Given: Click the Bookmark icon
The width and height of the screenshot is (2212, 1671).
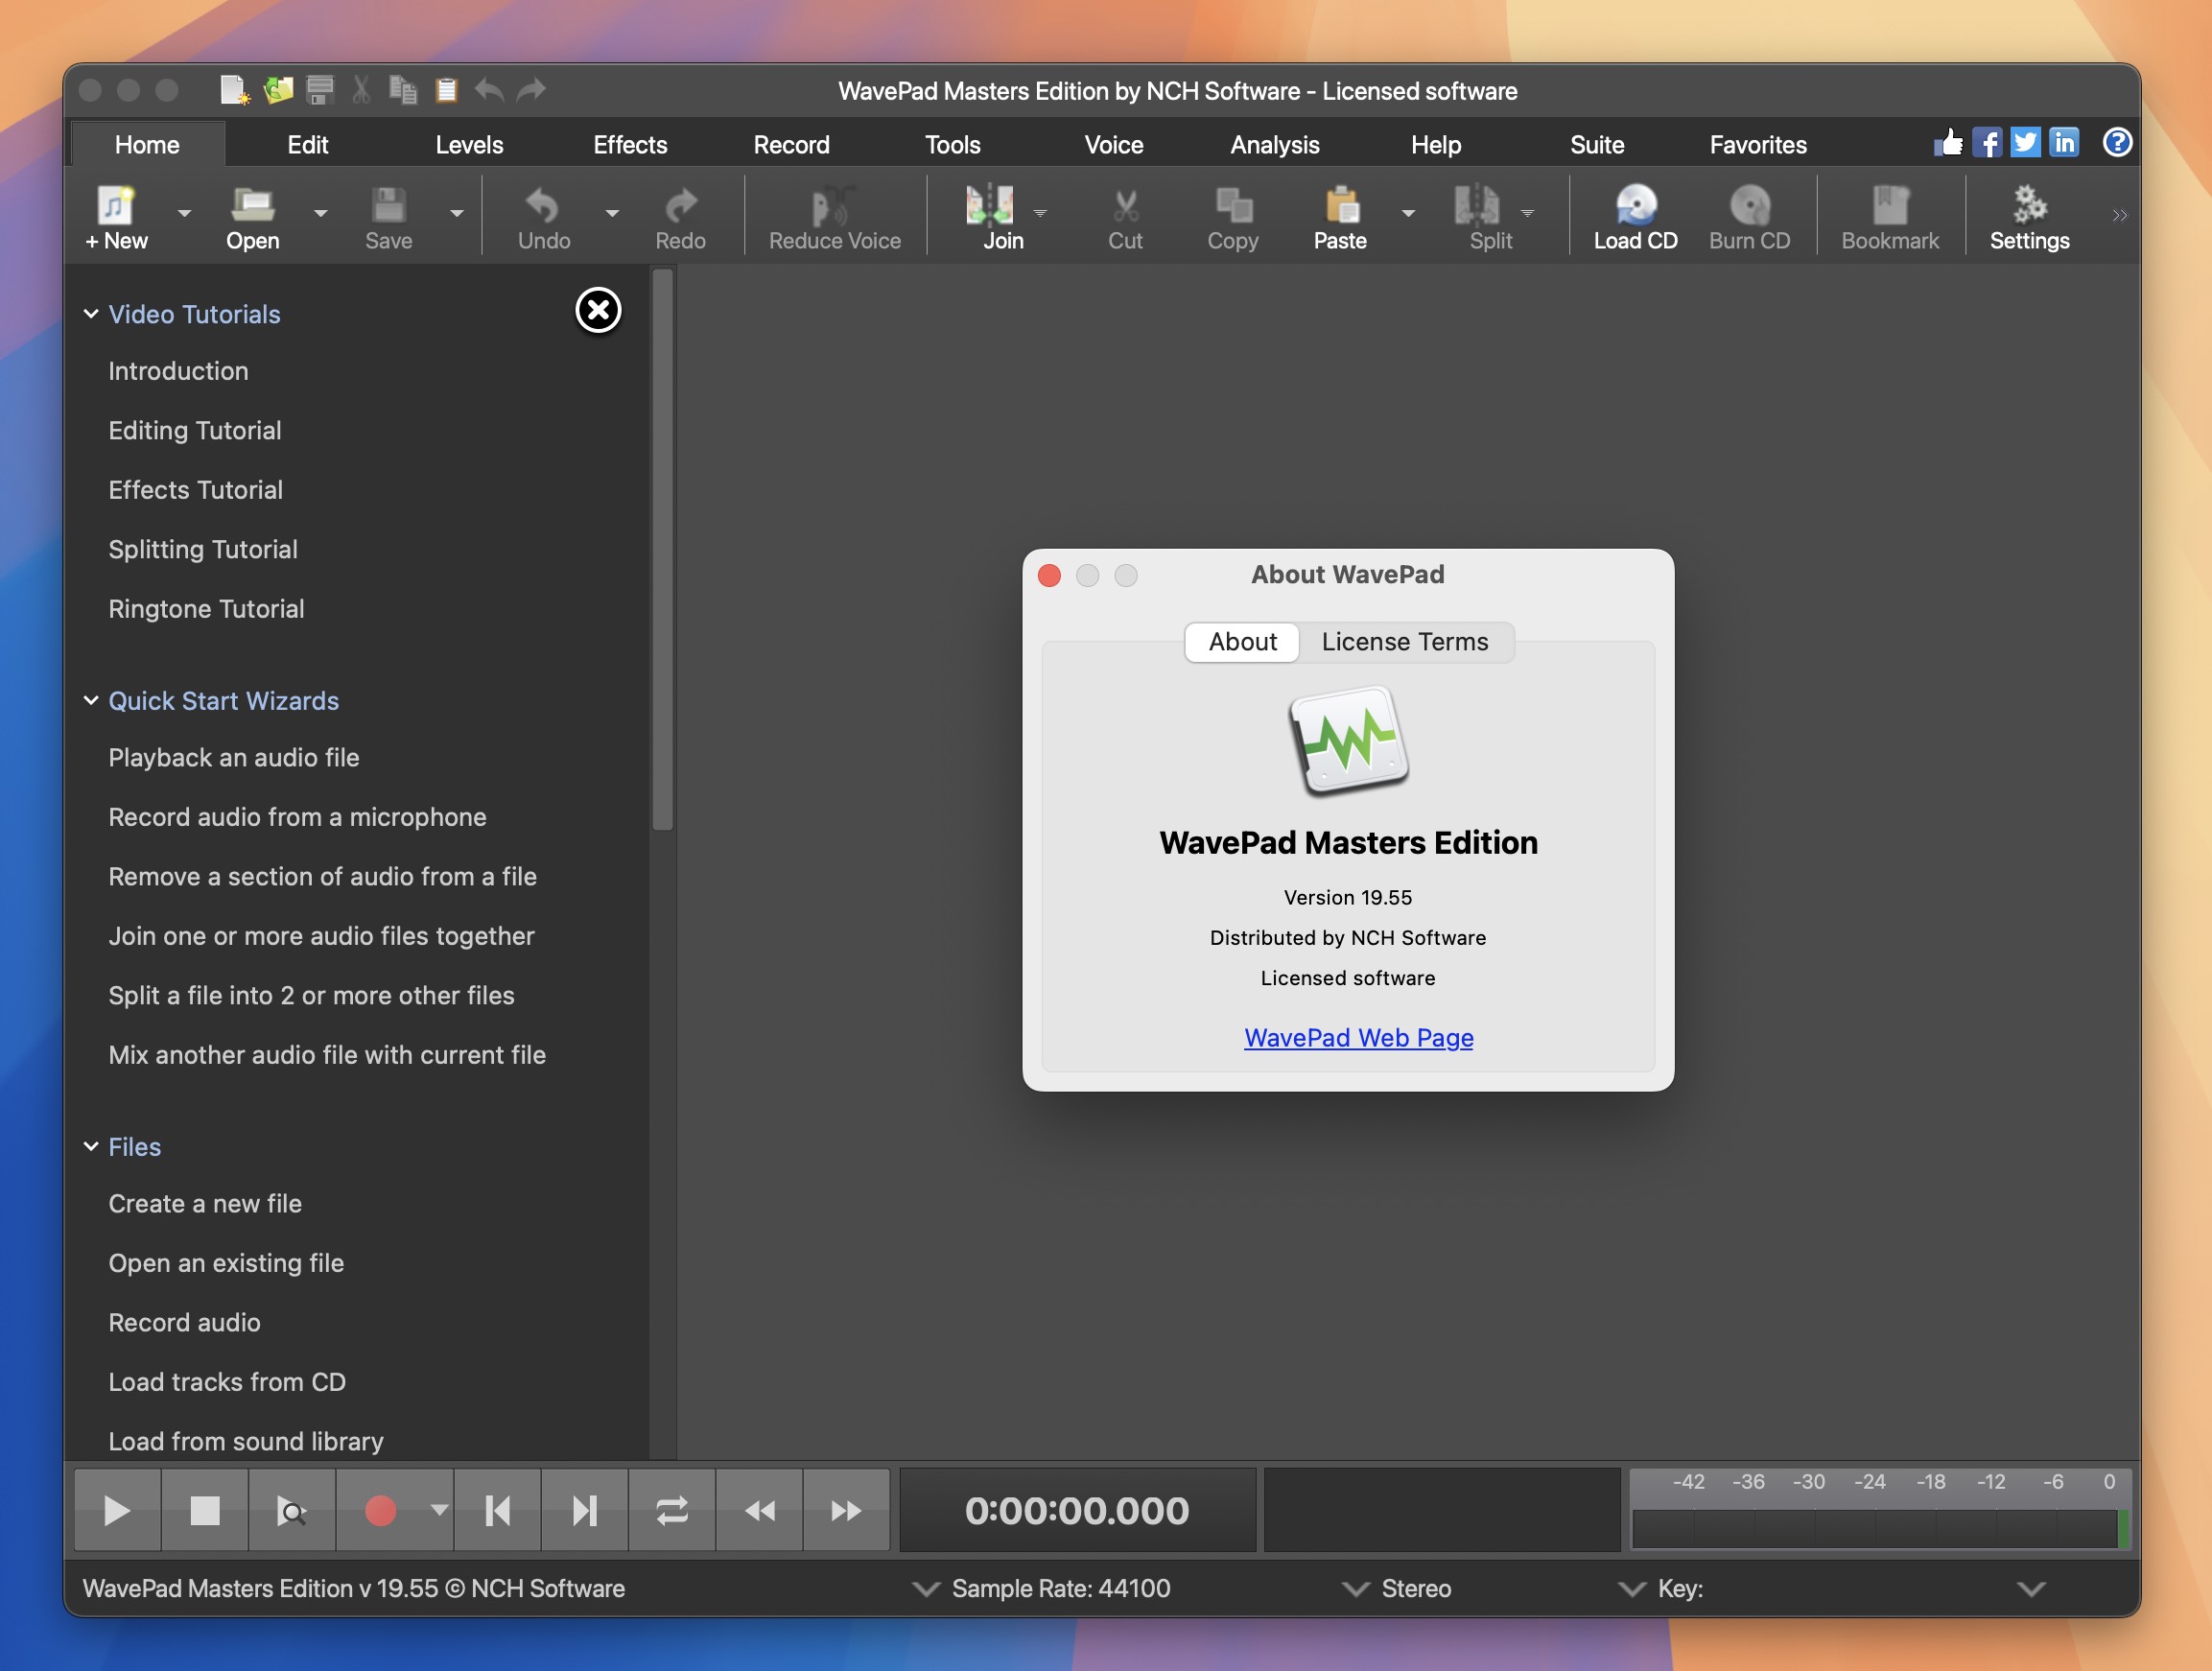Looking at the screenshot, I should (x=1890, y=205).
